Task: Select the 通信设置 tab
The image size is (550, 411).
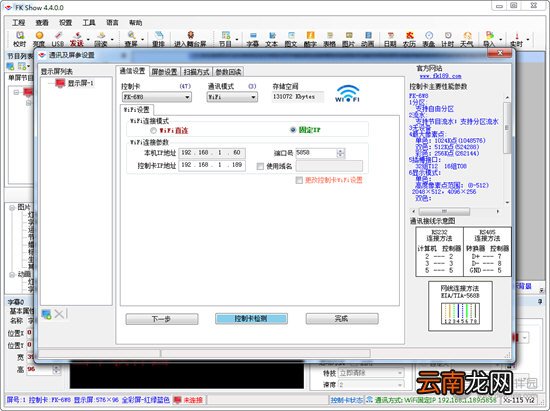Action: (x=133, y=71)
